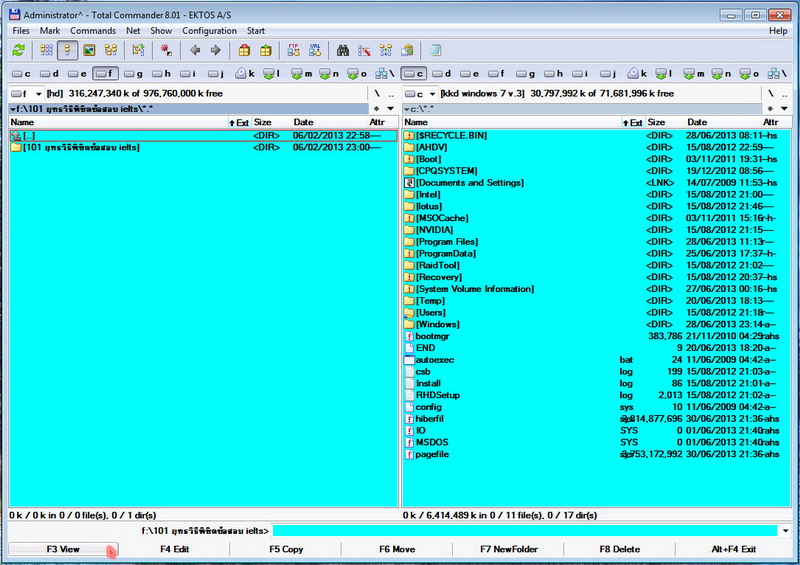Click the green Reread source refresh icon
The height and width of the screenshot is (565, 800).
click(x=19, y=50)
